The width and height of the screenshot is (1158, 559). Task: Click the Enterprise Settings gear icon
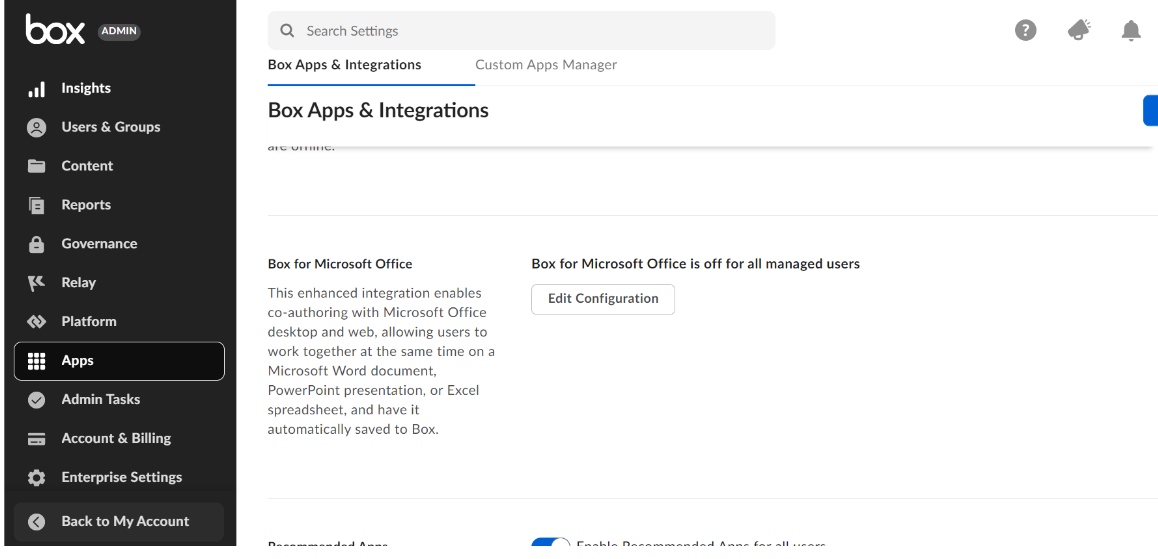tap(36, 478)
